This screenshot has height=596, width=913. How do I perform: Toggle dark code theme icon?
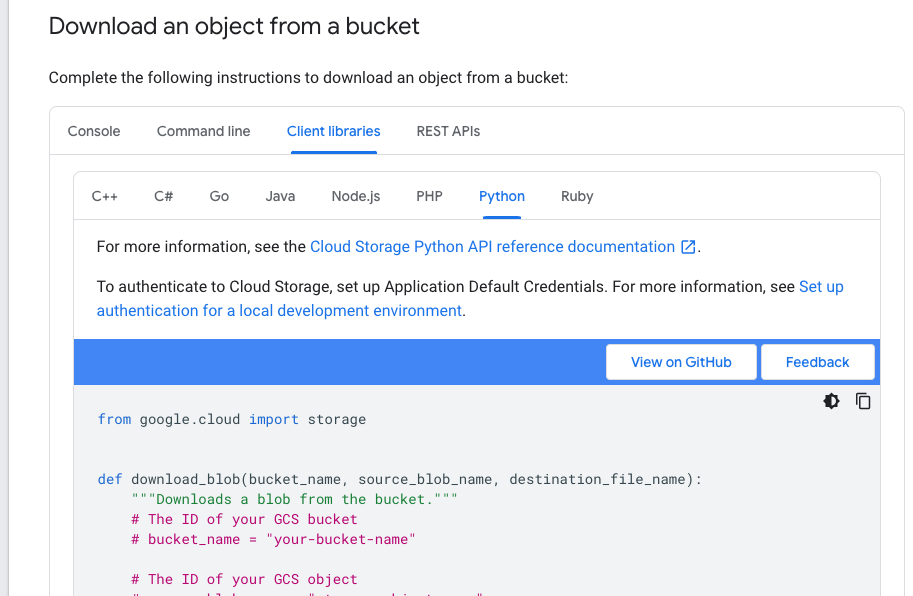[831, 401]
